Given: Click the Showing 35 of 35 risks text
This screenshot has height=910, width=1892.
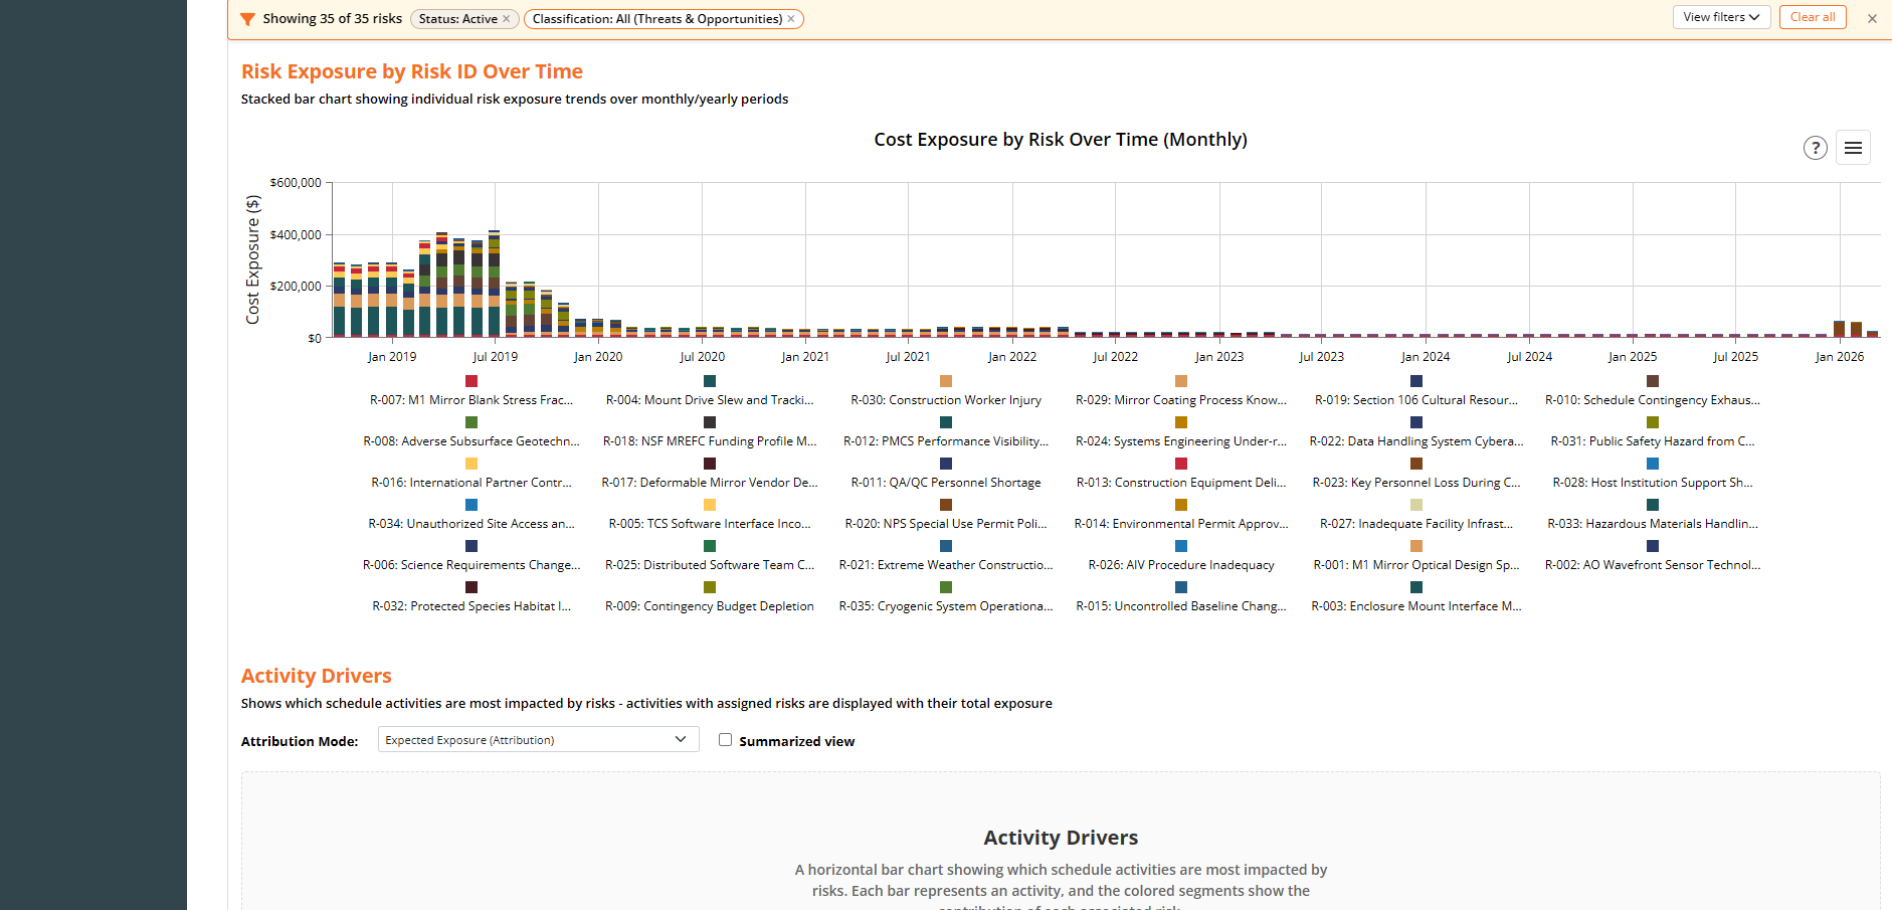Looking at the screenshot, I should click(332, 19).
